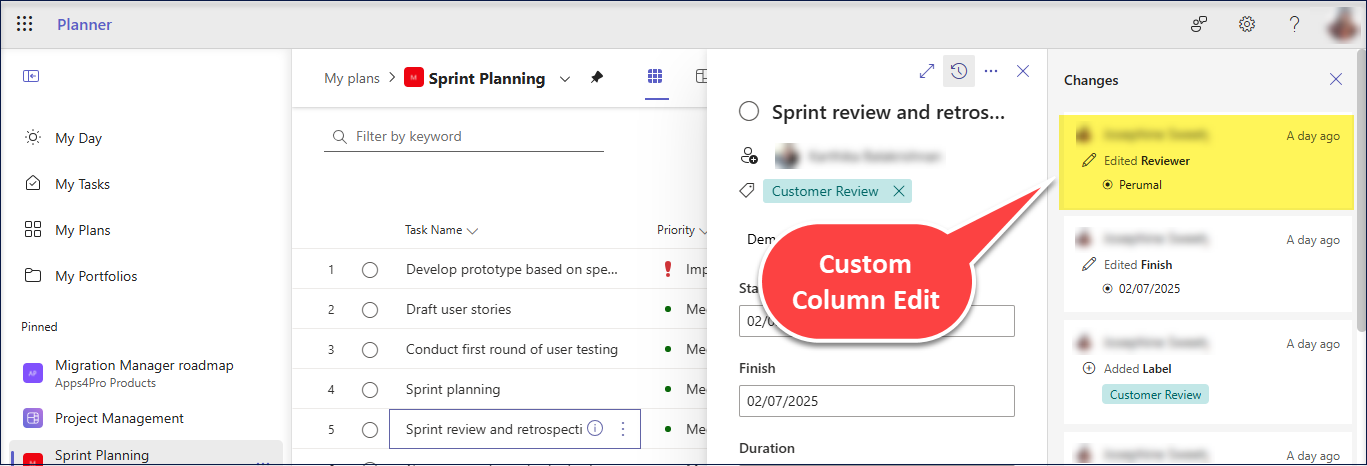Mark Sprint review task complete in details

coord(749,111)
